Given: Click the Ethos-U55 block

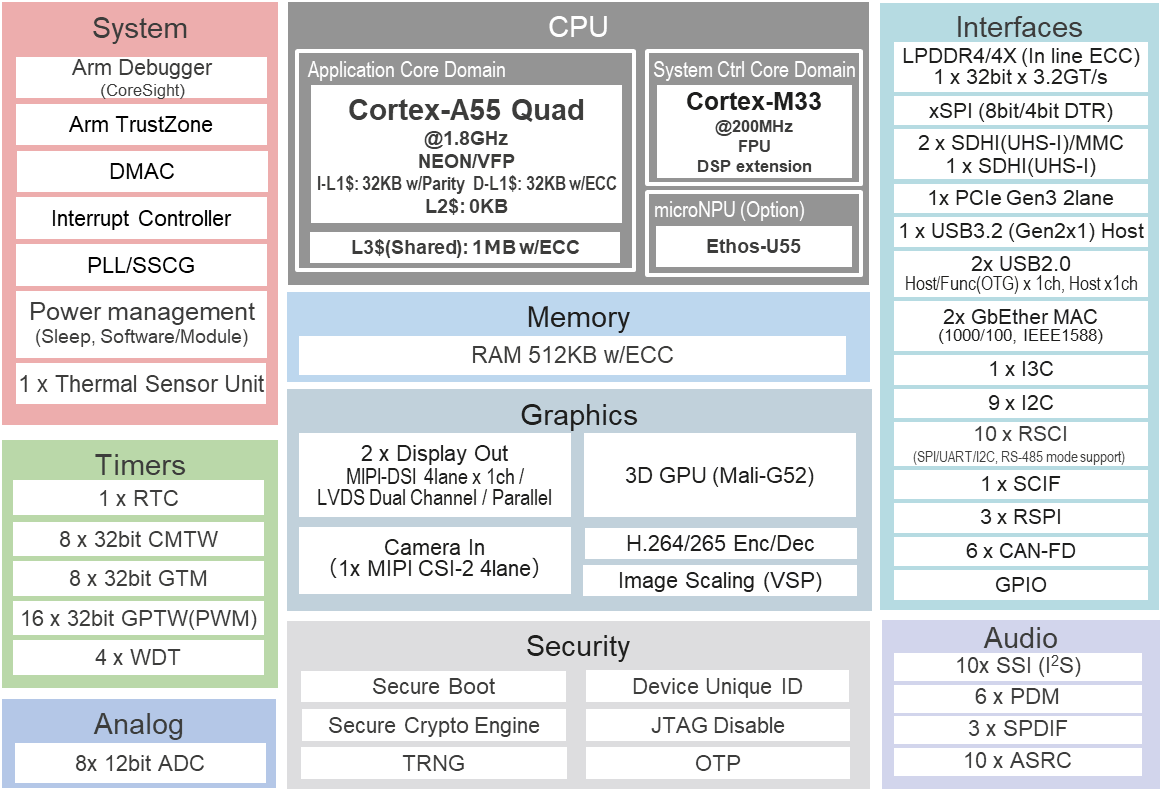Looking at the screenshot, I should tap(754, 246).
